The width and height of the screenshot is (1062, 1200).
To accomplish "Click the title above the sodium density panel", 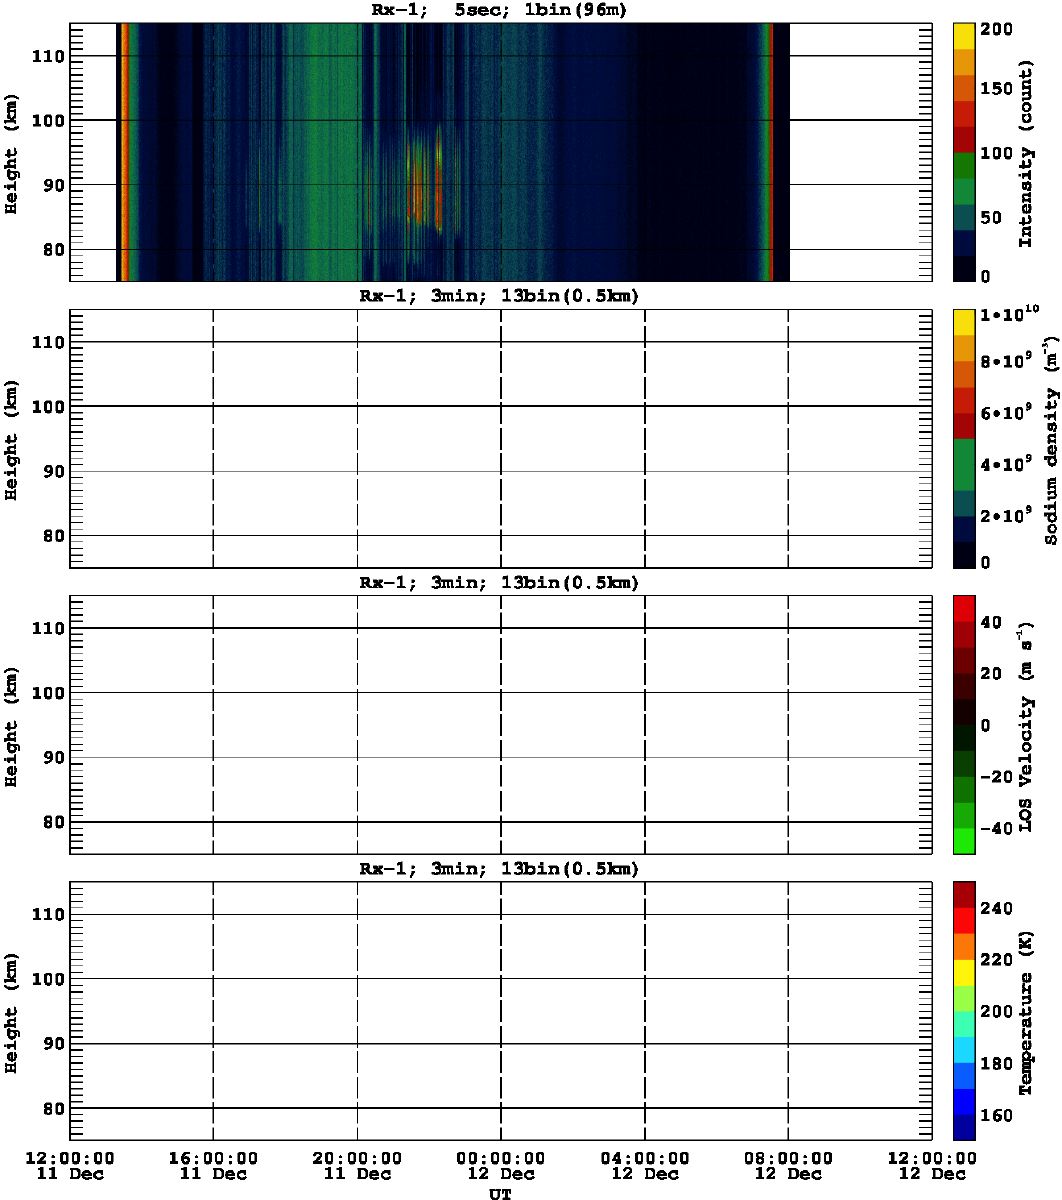I will (499, 297).
